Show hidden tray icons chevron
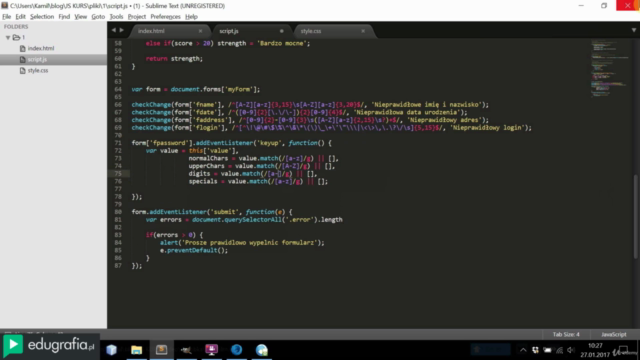The image size is (640, 360). point(523,350)
